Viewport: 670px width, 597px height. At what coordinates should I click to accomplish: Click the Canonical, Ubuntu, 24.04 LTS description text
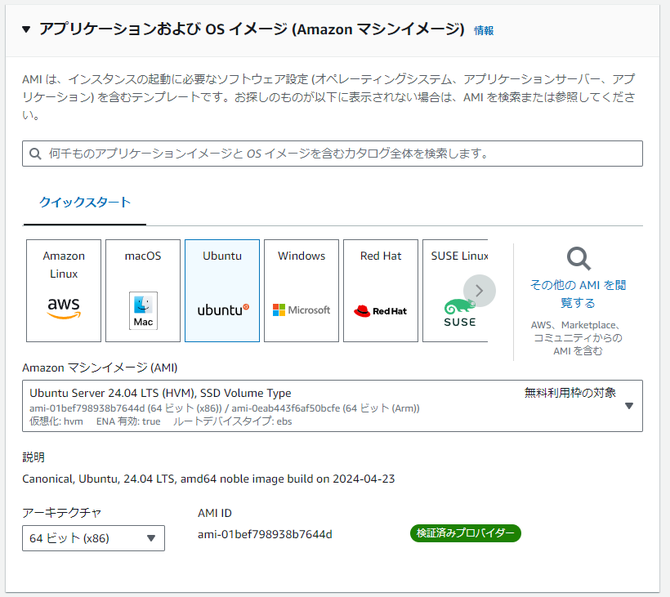click(x=209, y=479)
